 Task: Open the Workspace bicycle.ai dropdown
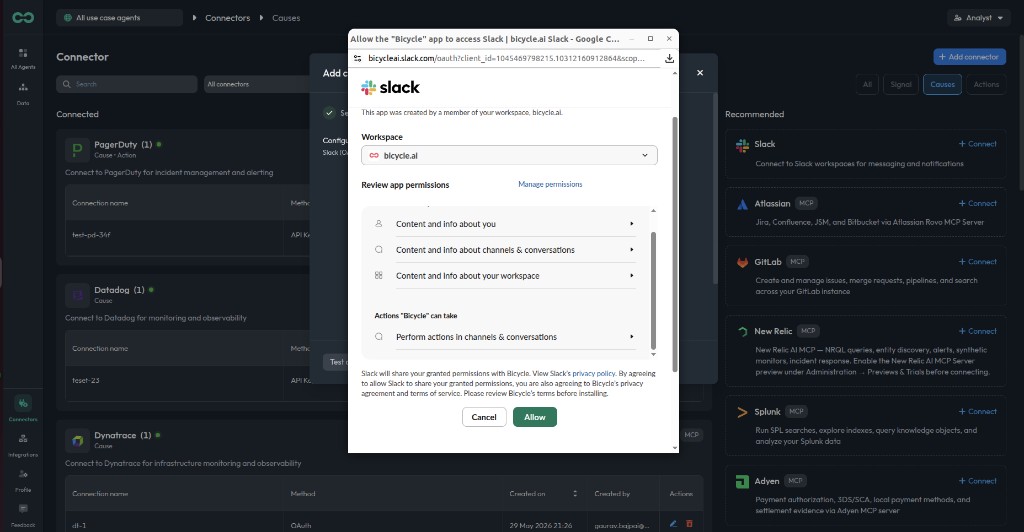(x=509, y=155)
